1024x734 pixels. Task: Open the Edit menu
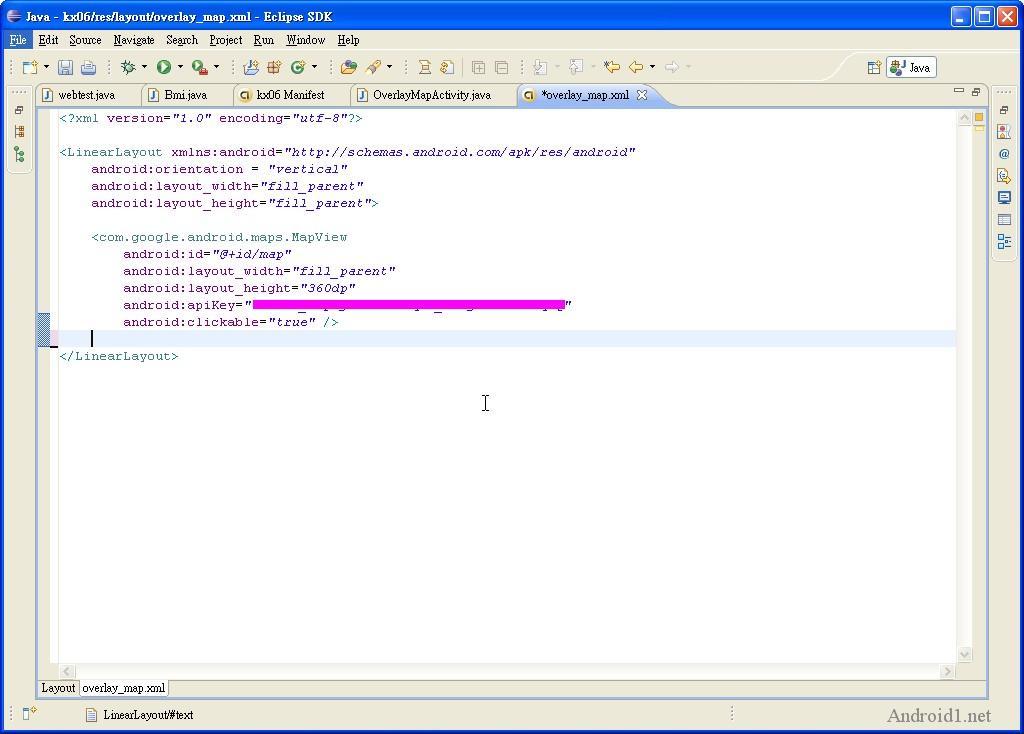click(x=48, y=40)
